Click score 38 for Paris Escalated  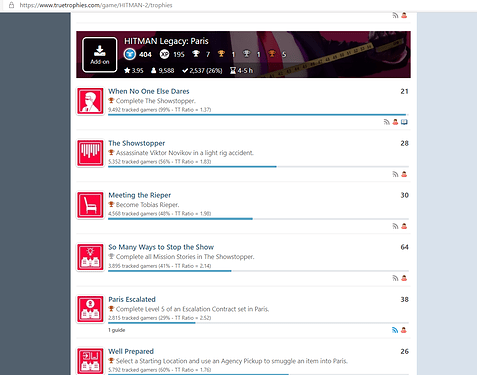[404, 299]
